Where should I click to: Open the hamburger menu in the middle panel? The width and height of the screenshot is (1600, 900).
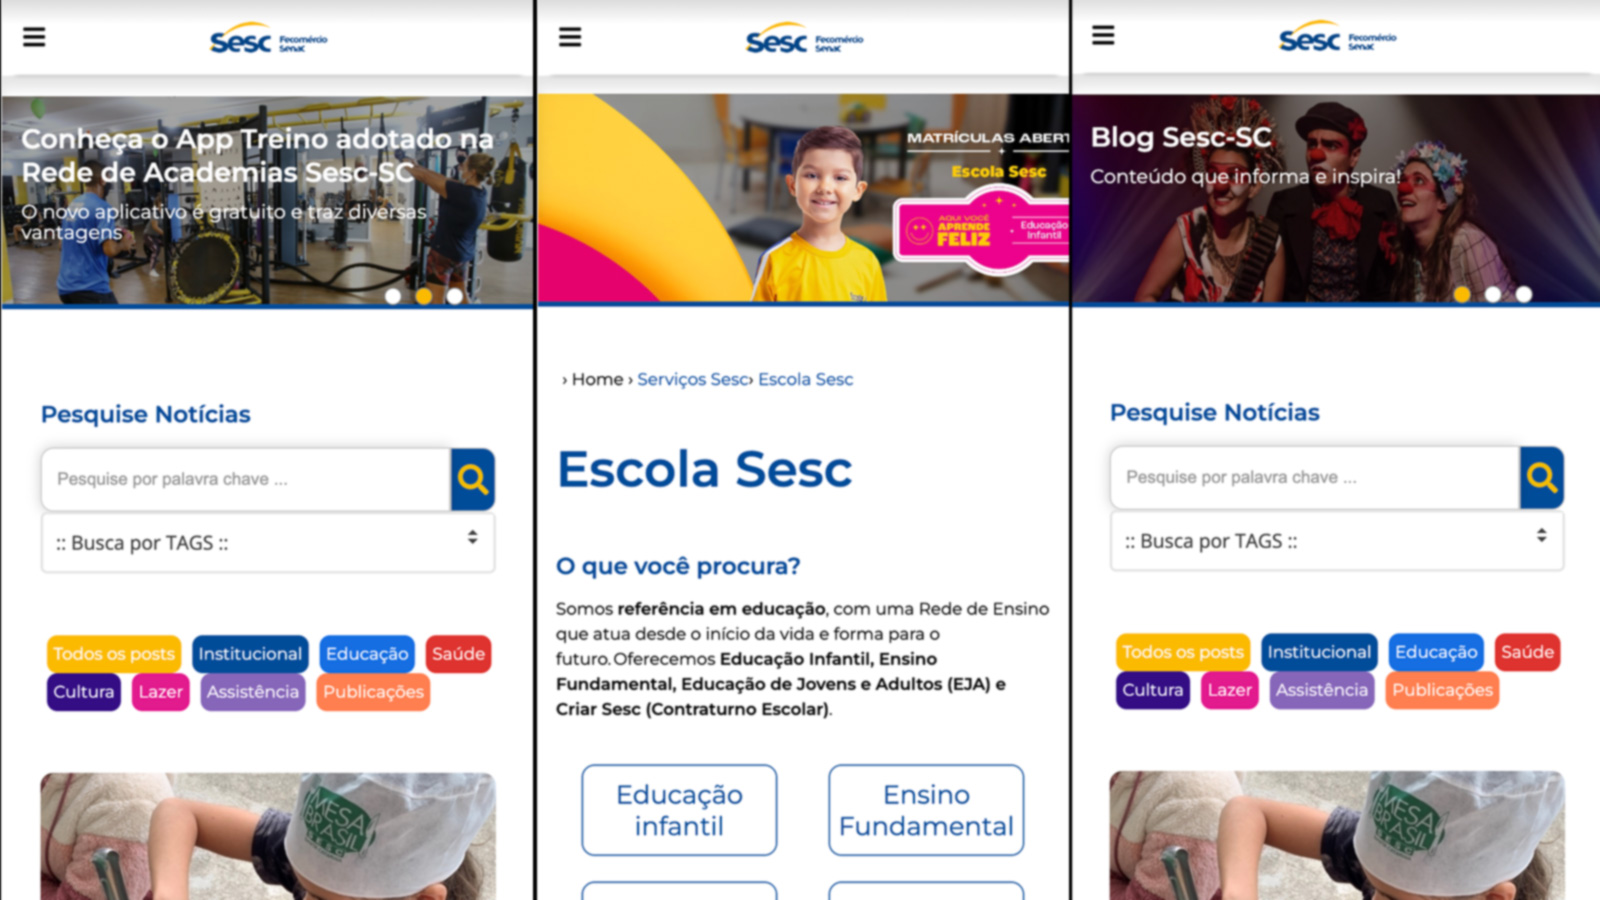(x=570, y=37)
